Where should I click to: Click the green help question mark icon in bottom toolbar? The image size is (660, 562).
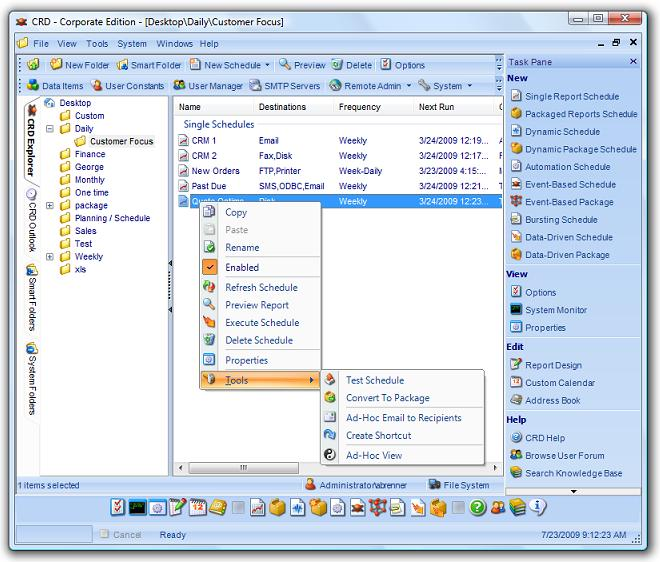[x=478, y=507]
